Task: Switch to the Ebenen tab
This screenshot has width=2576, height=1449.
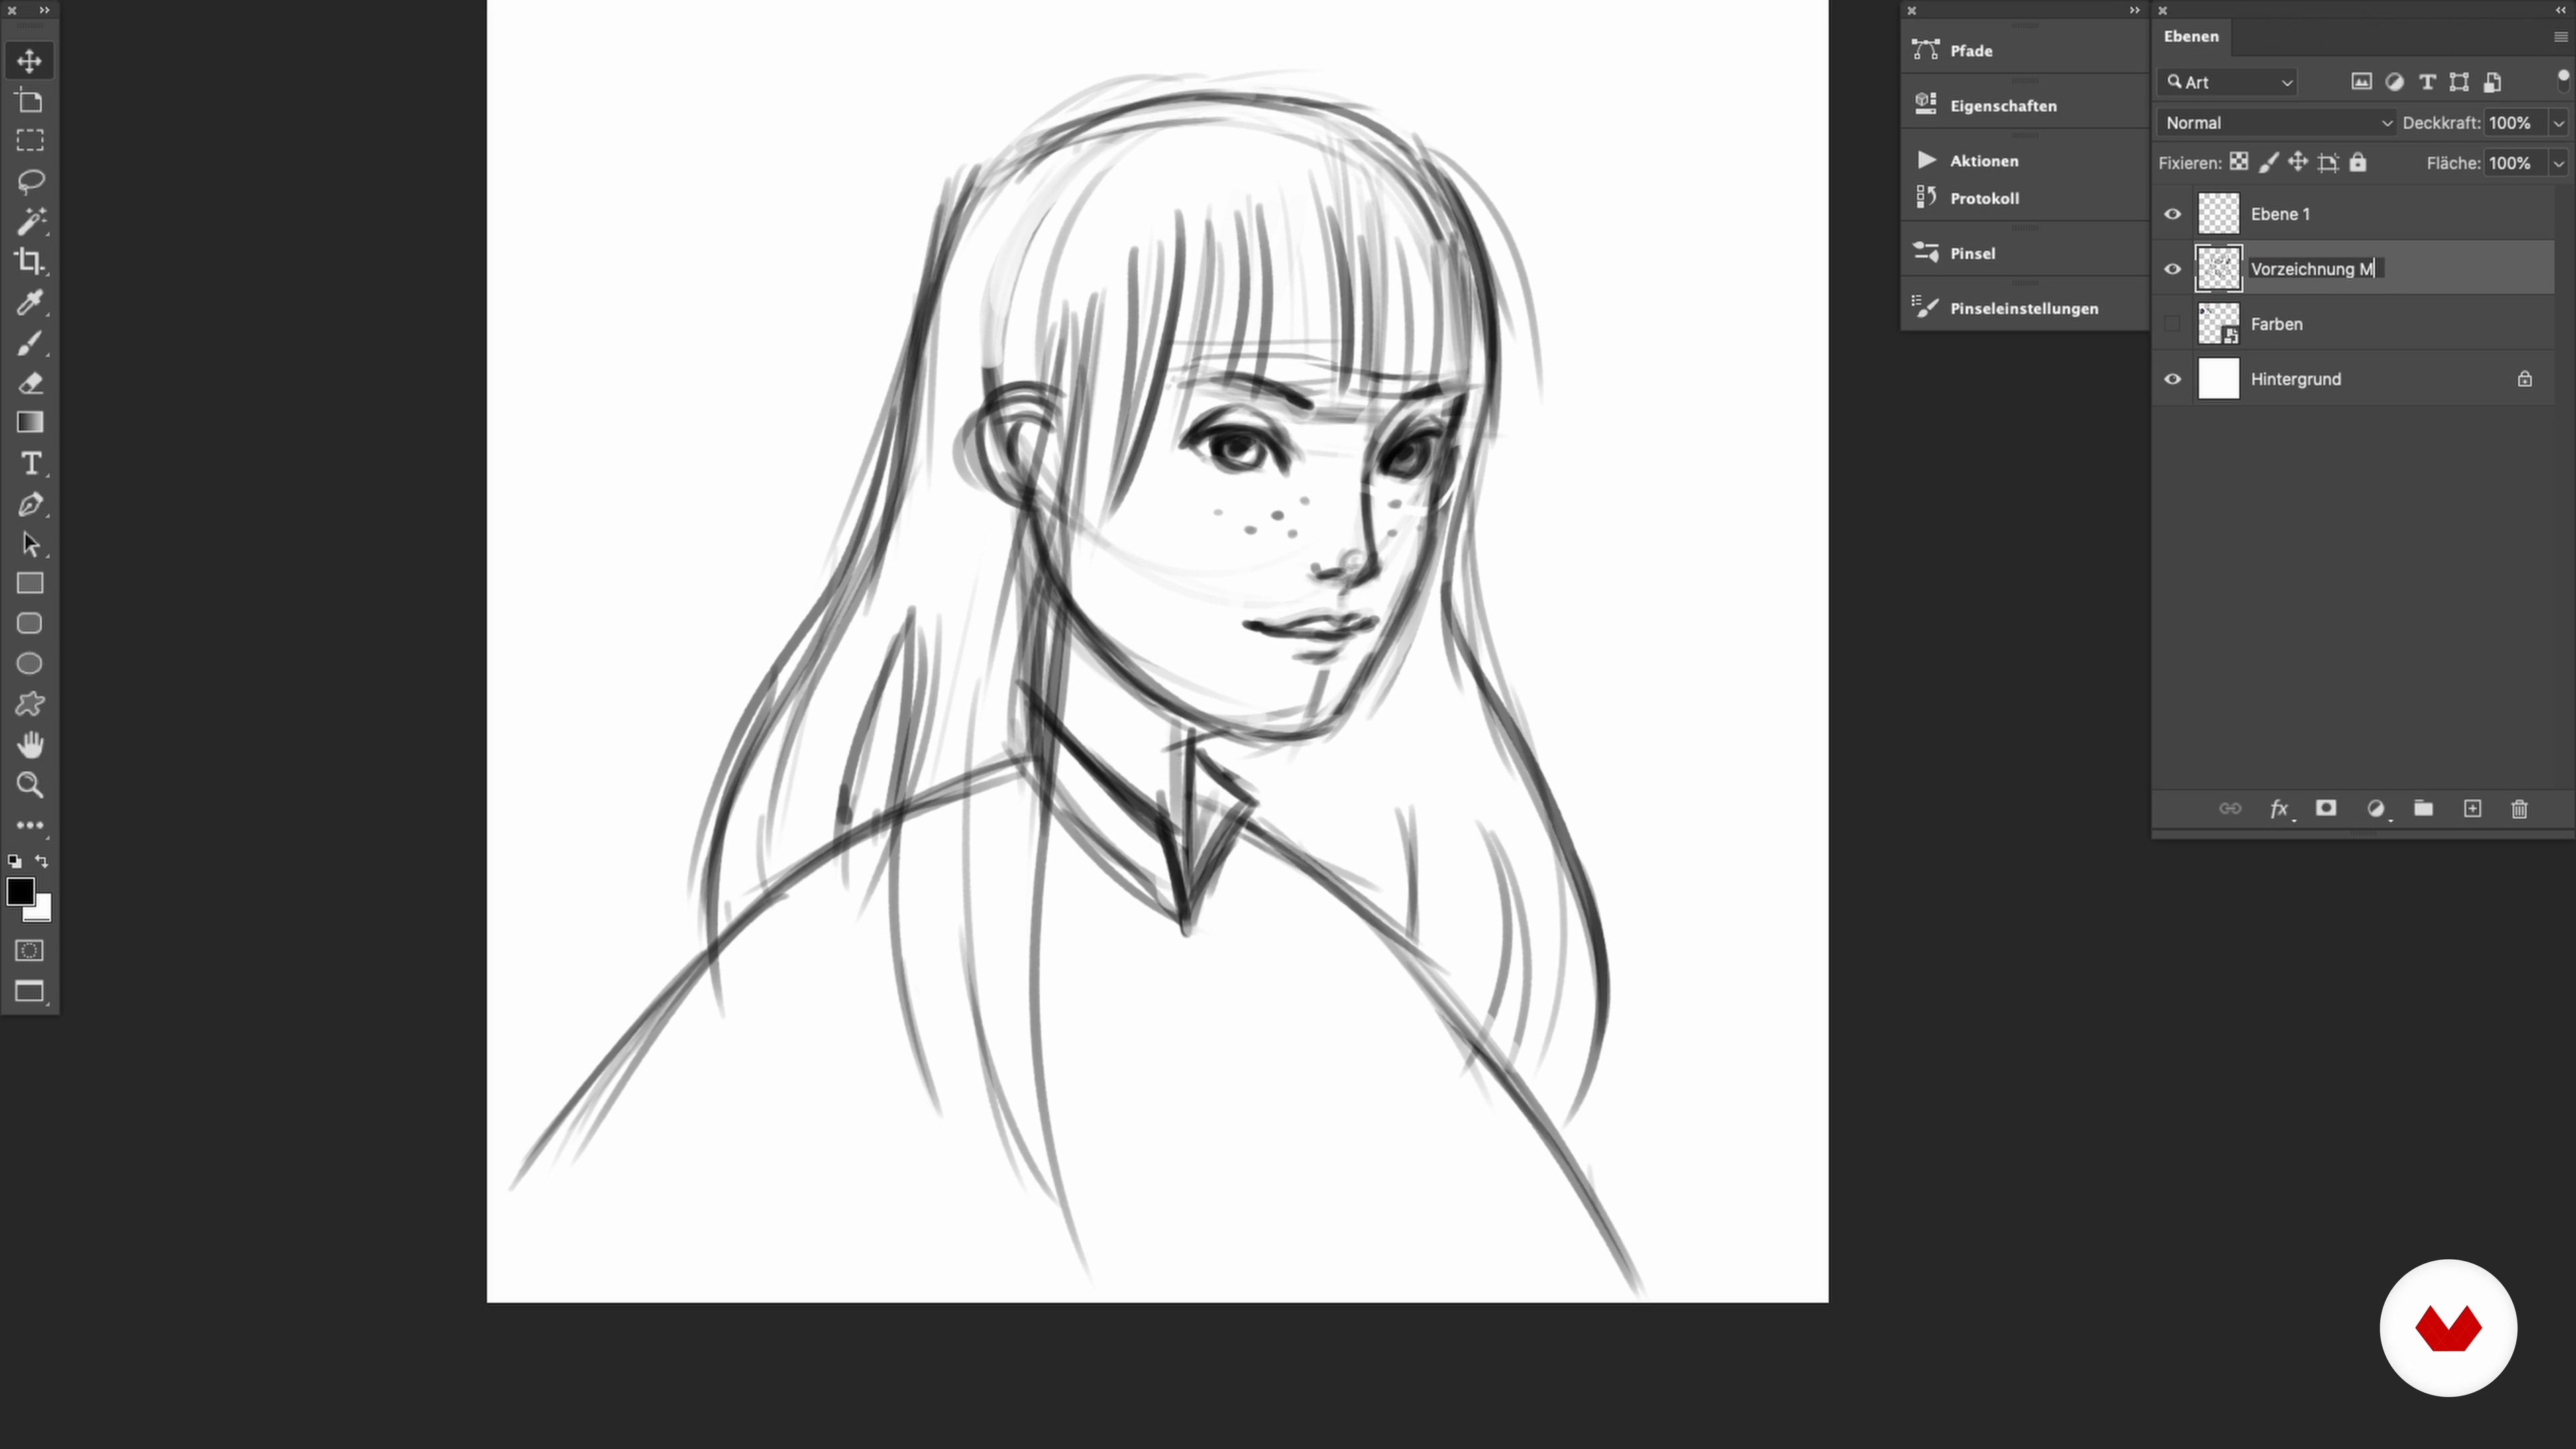Action: 2191,36
